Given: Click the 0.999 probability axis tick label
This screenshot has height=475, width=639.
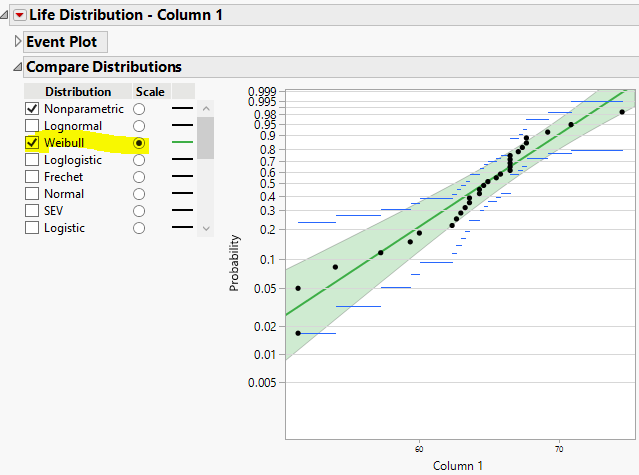Looking at the screenshot, I should [x=262, y=91].
